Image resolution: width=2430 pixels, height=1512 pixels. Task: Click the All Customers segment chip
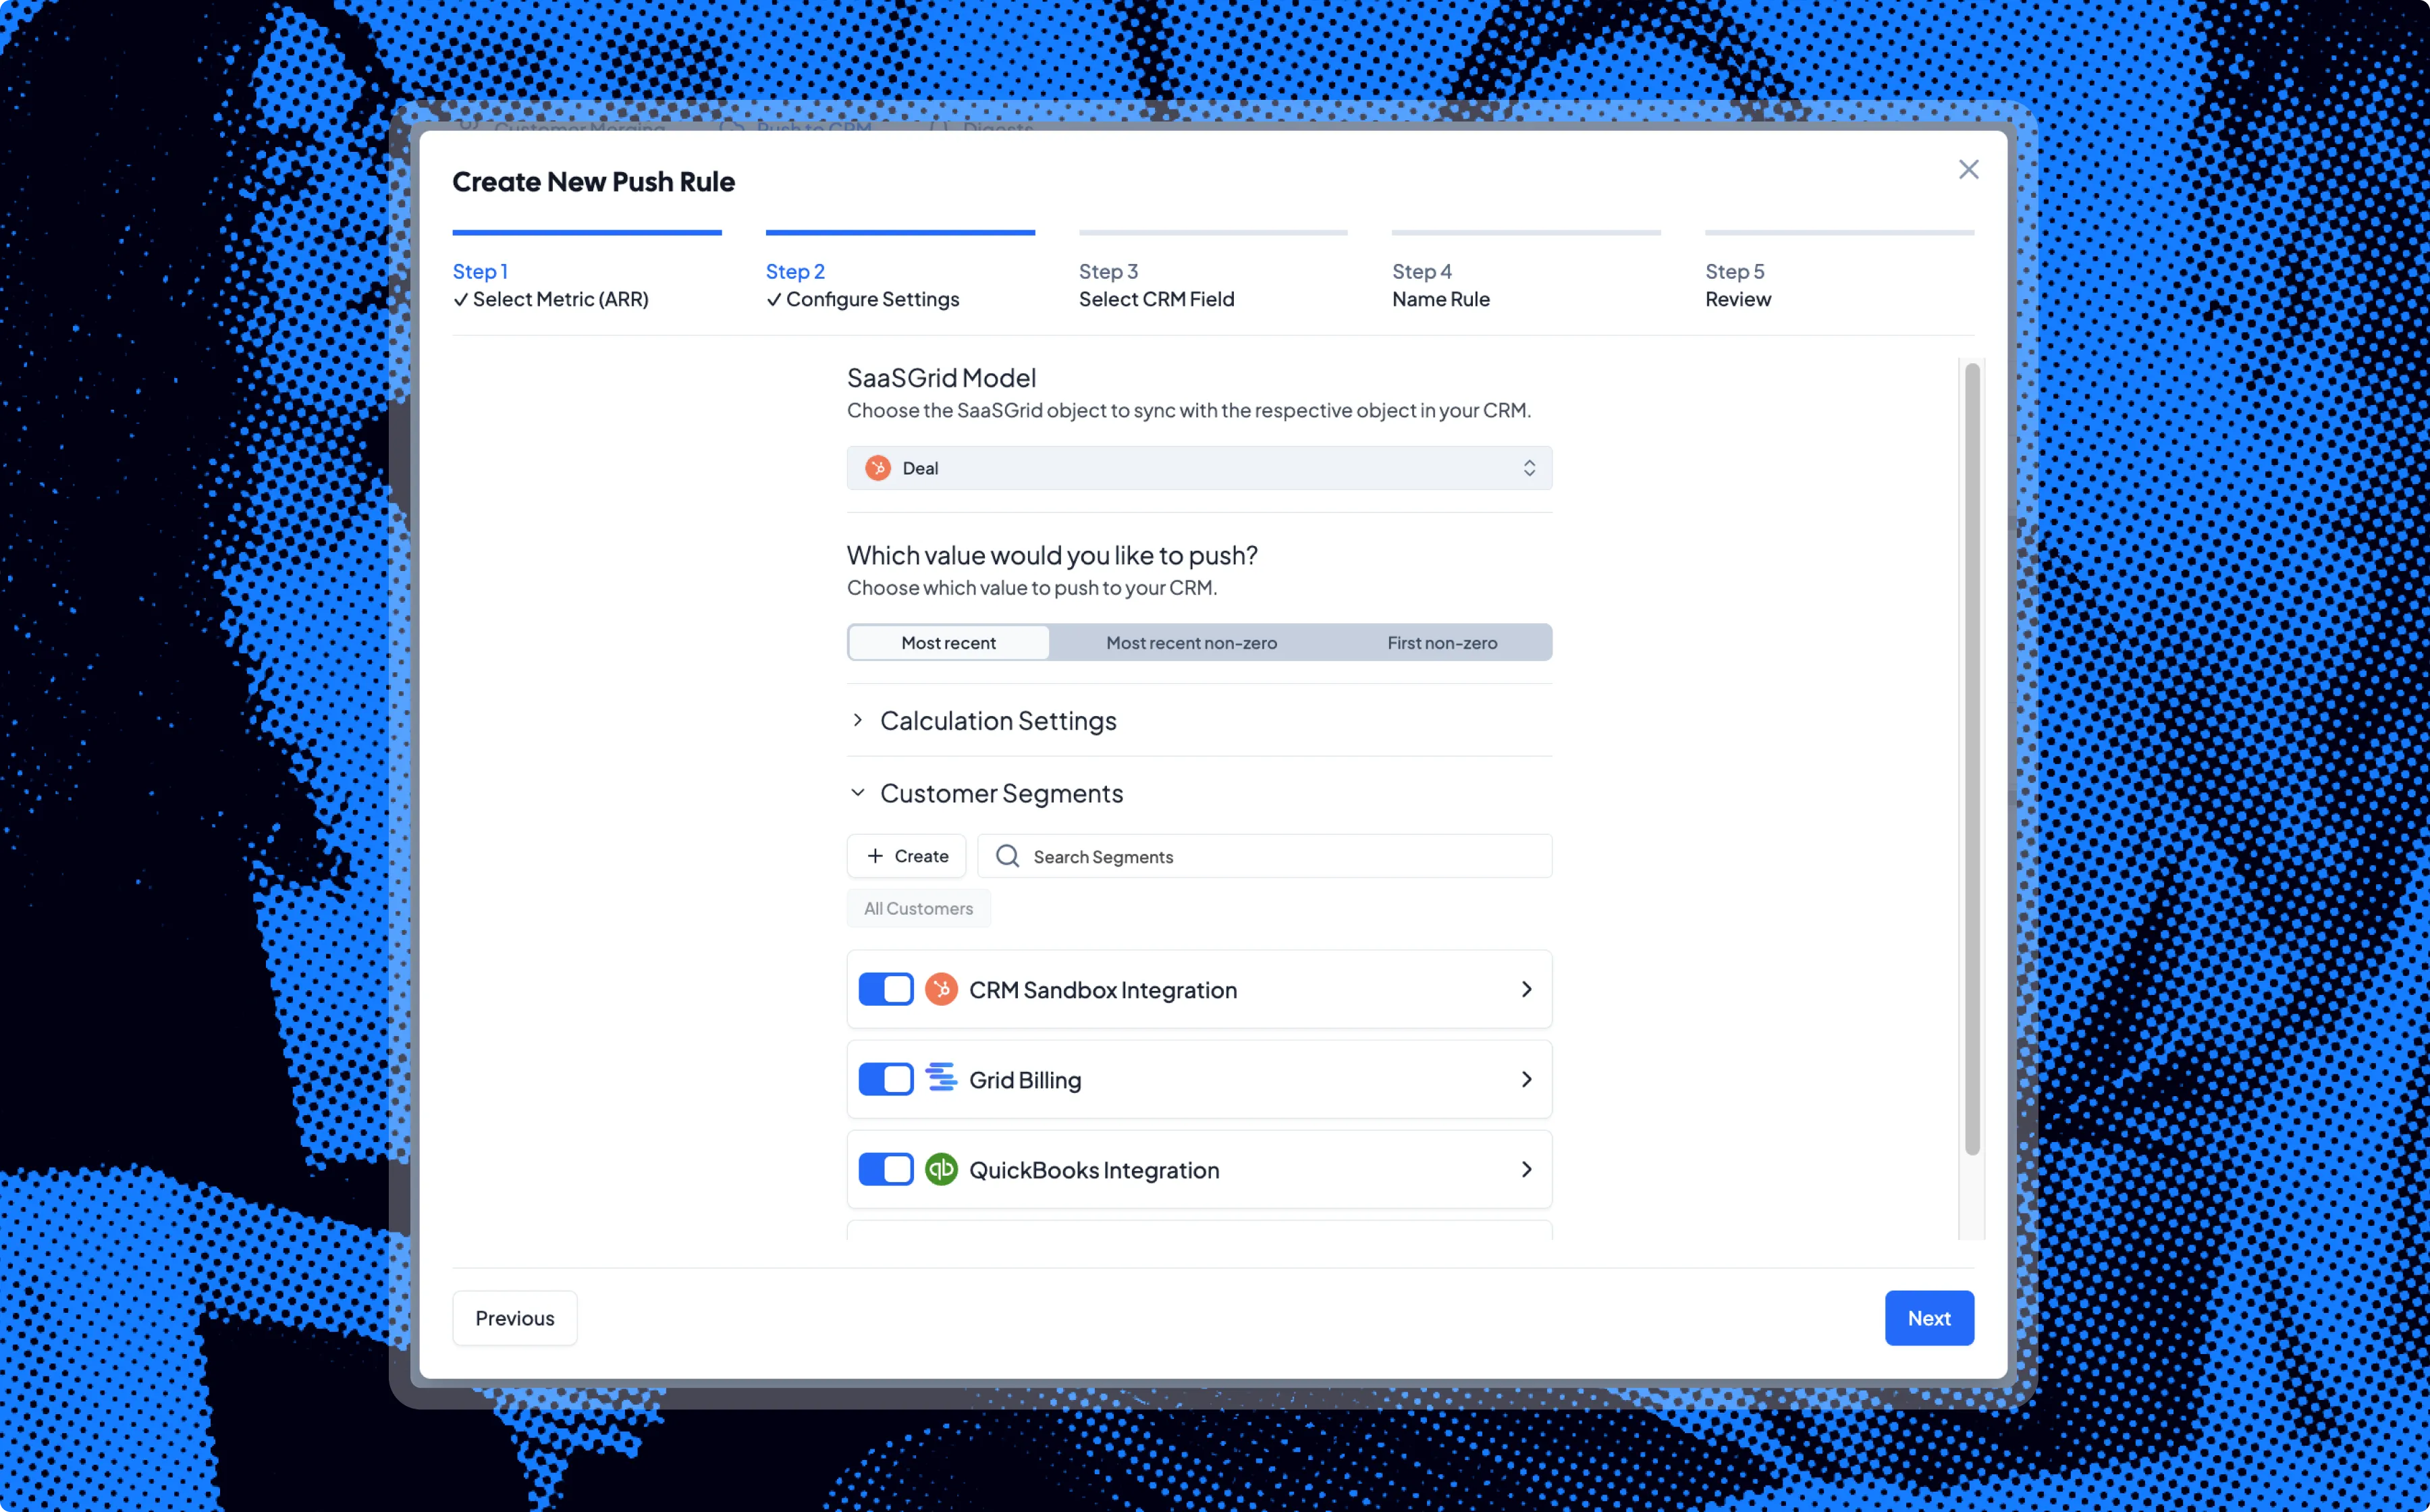[x=918, y=908]
